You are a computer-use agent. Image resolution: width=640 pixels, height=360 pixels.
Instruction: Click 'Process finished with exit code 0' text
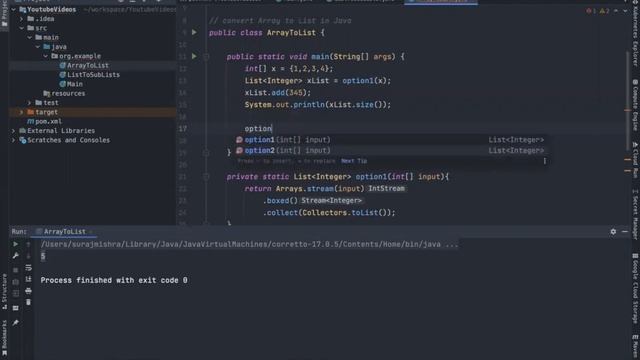(x=114, y=280)
